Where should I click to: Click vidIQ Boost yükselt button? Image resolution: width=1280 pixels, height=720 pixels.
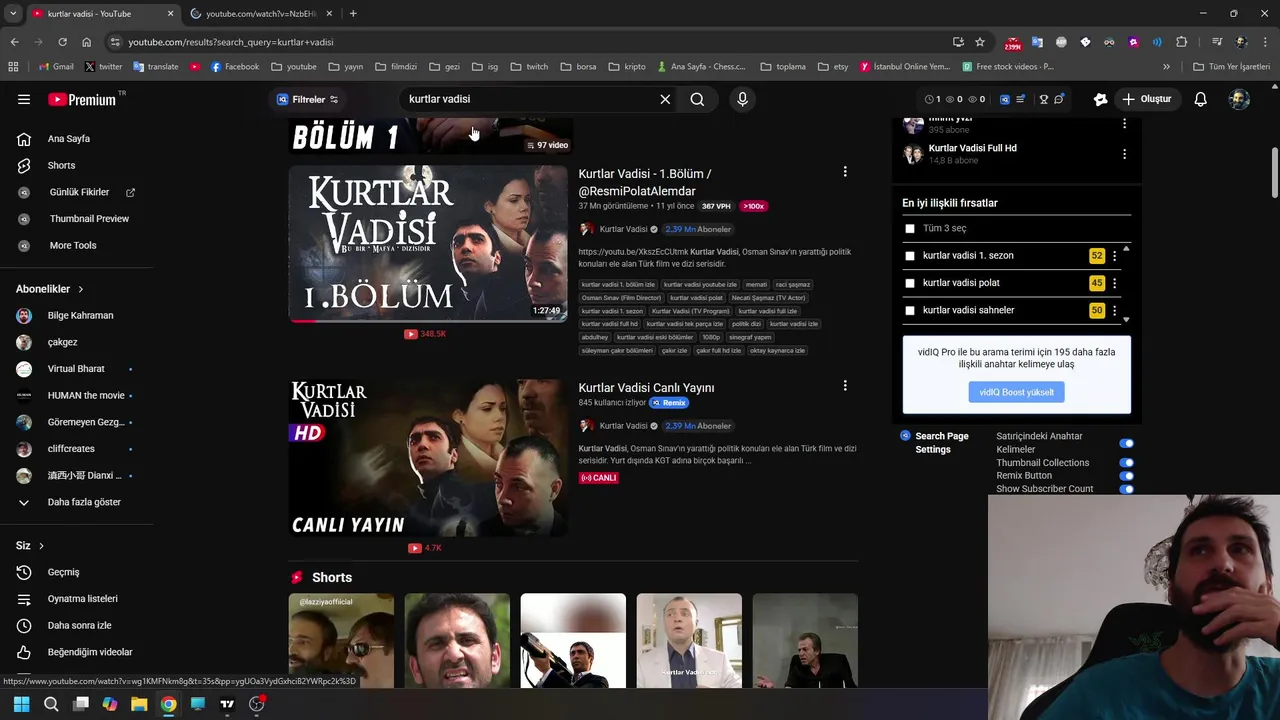coord(1016,392)
